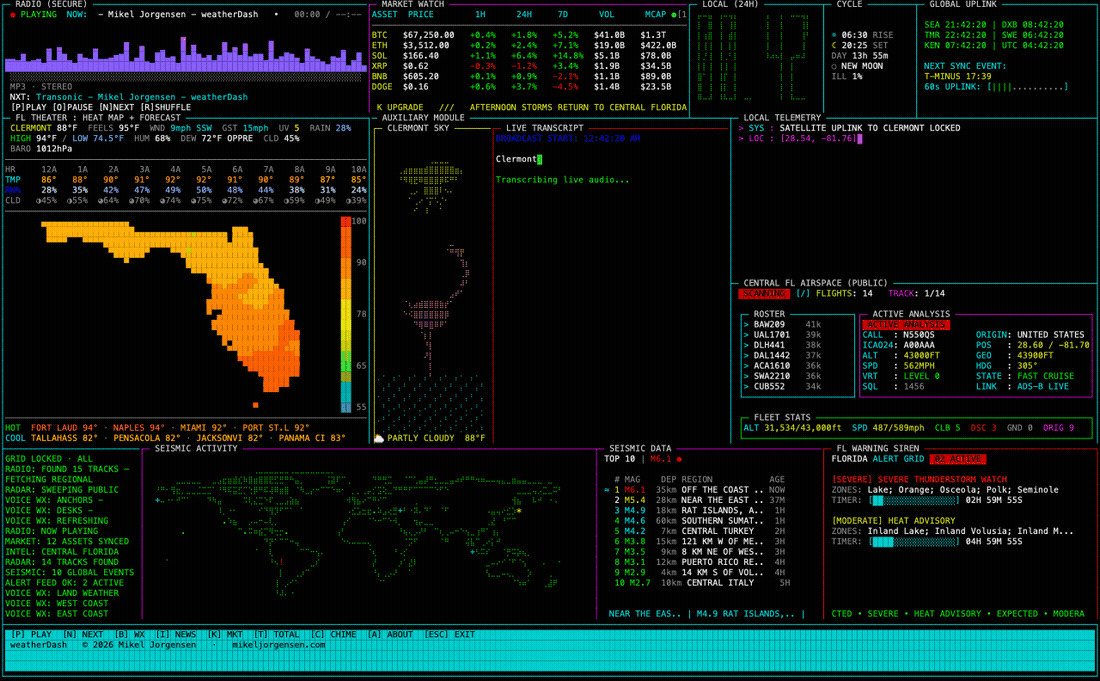Open [T] TOTAL from bottom bar
The width and height of the screenshot is (1100, 681).
(x=276, y=635)
